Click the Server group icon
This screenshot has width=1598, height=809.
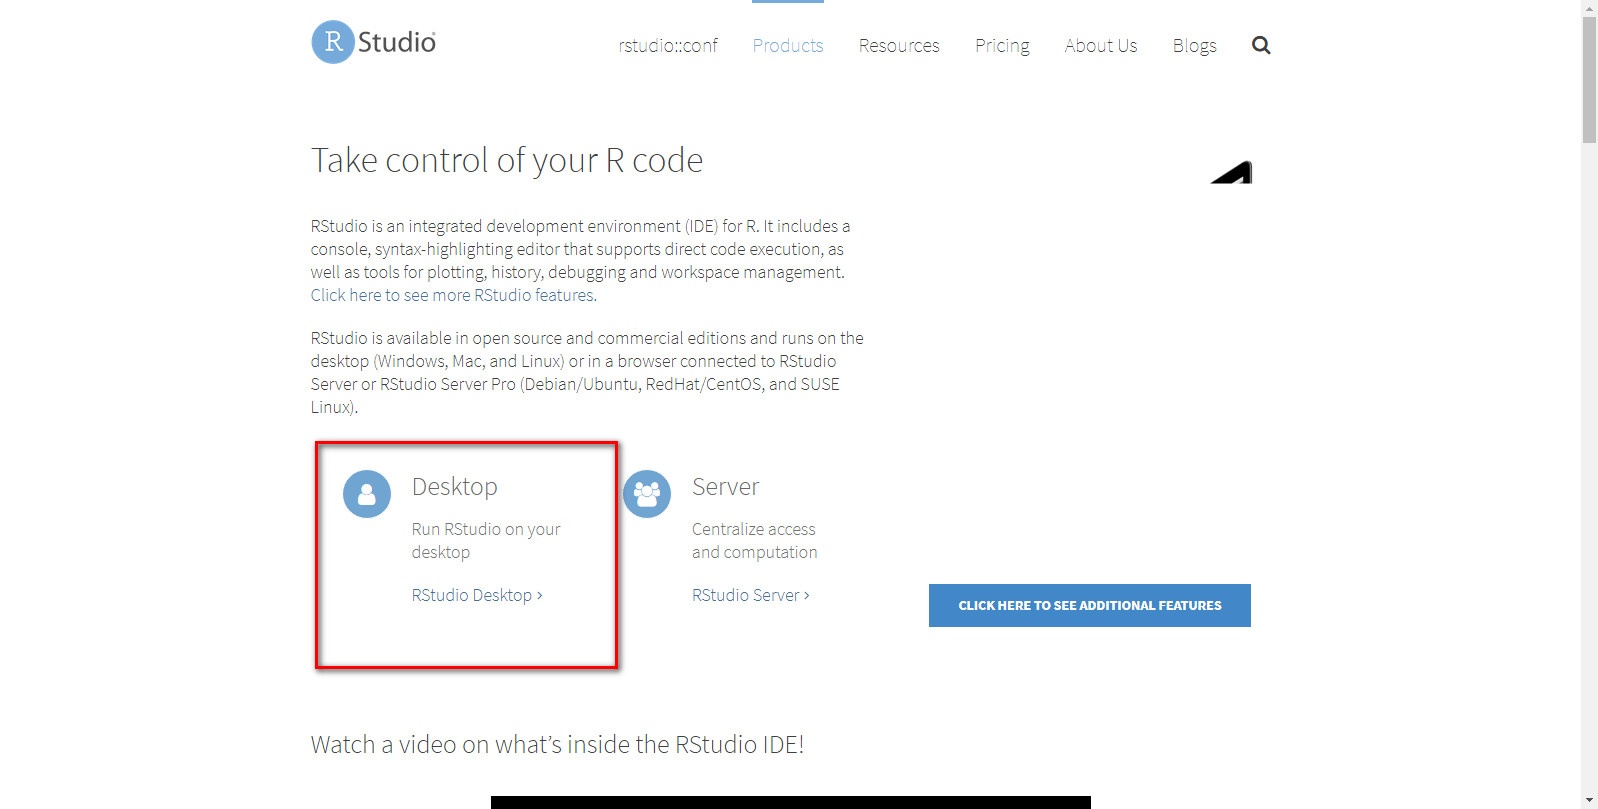coord(647,494)
